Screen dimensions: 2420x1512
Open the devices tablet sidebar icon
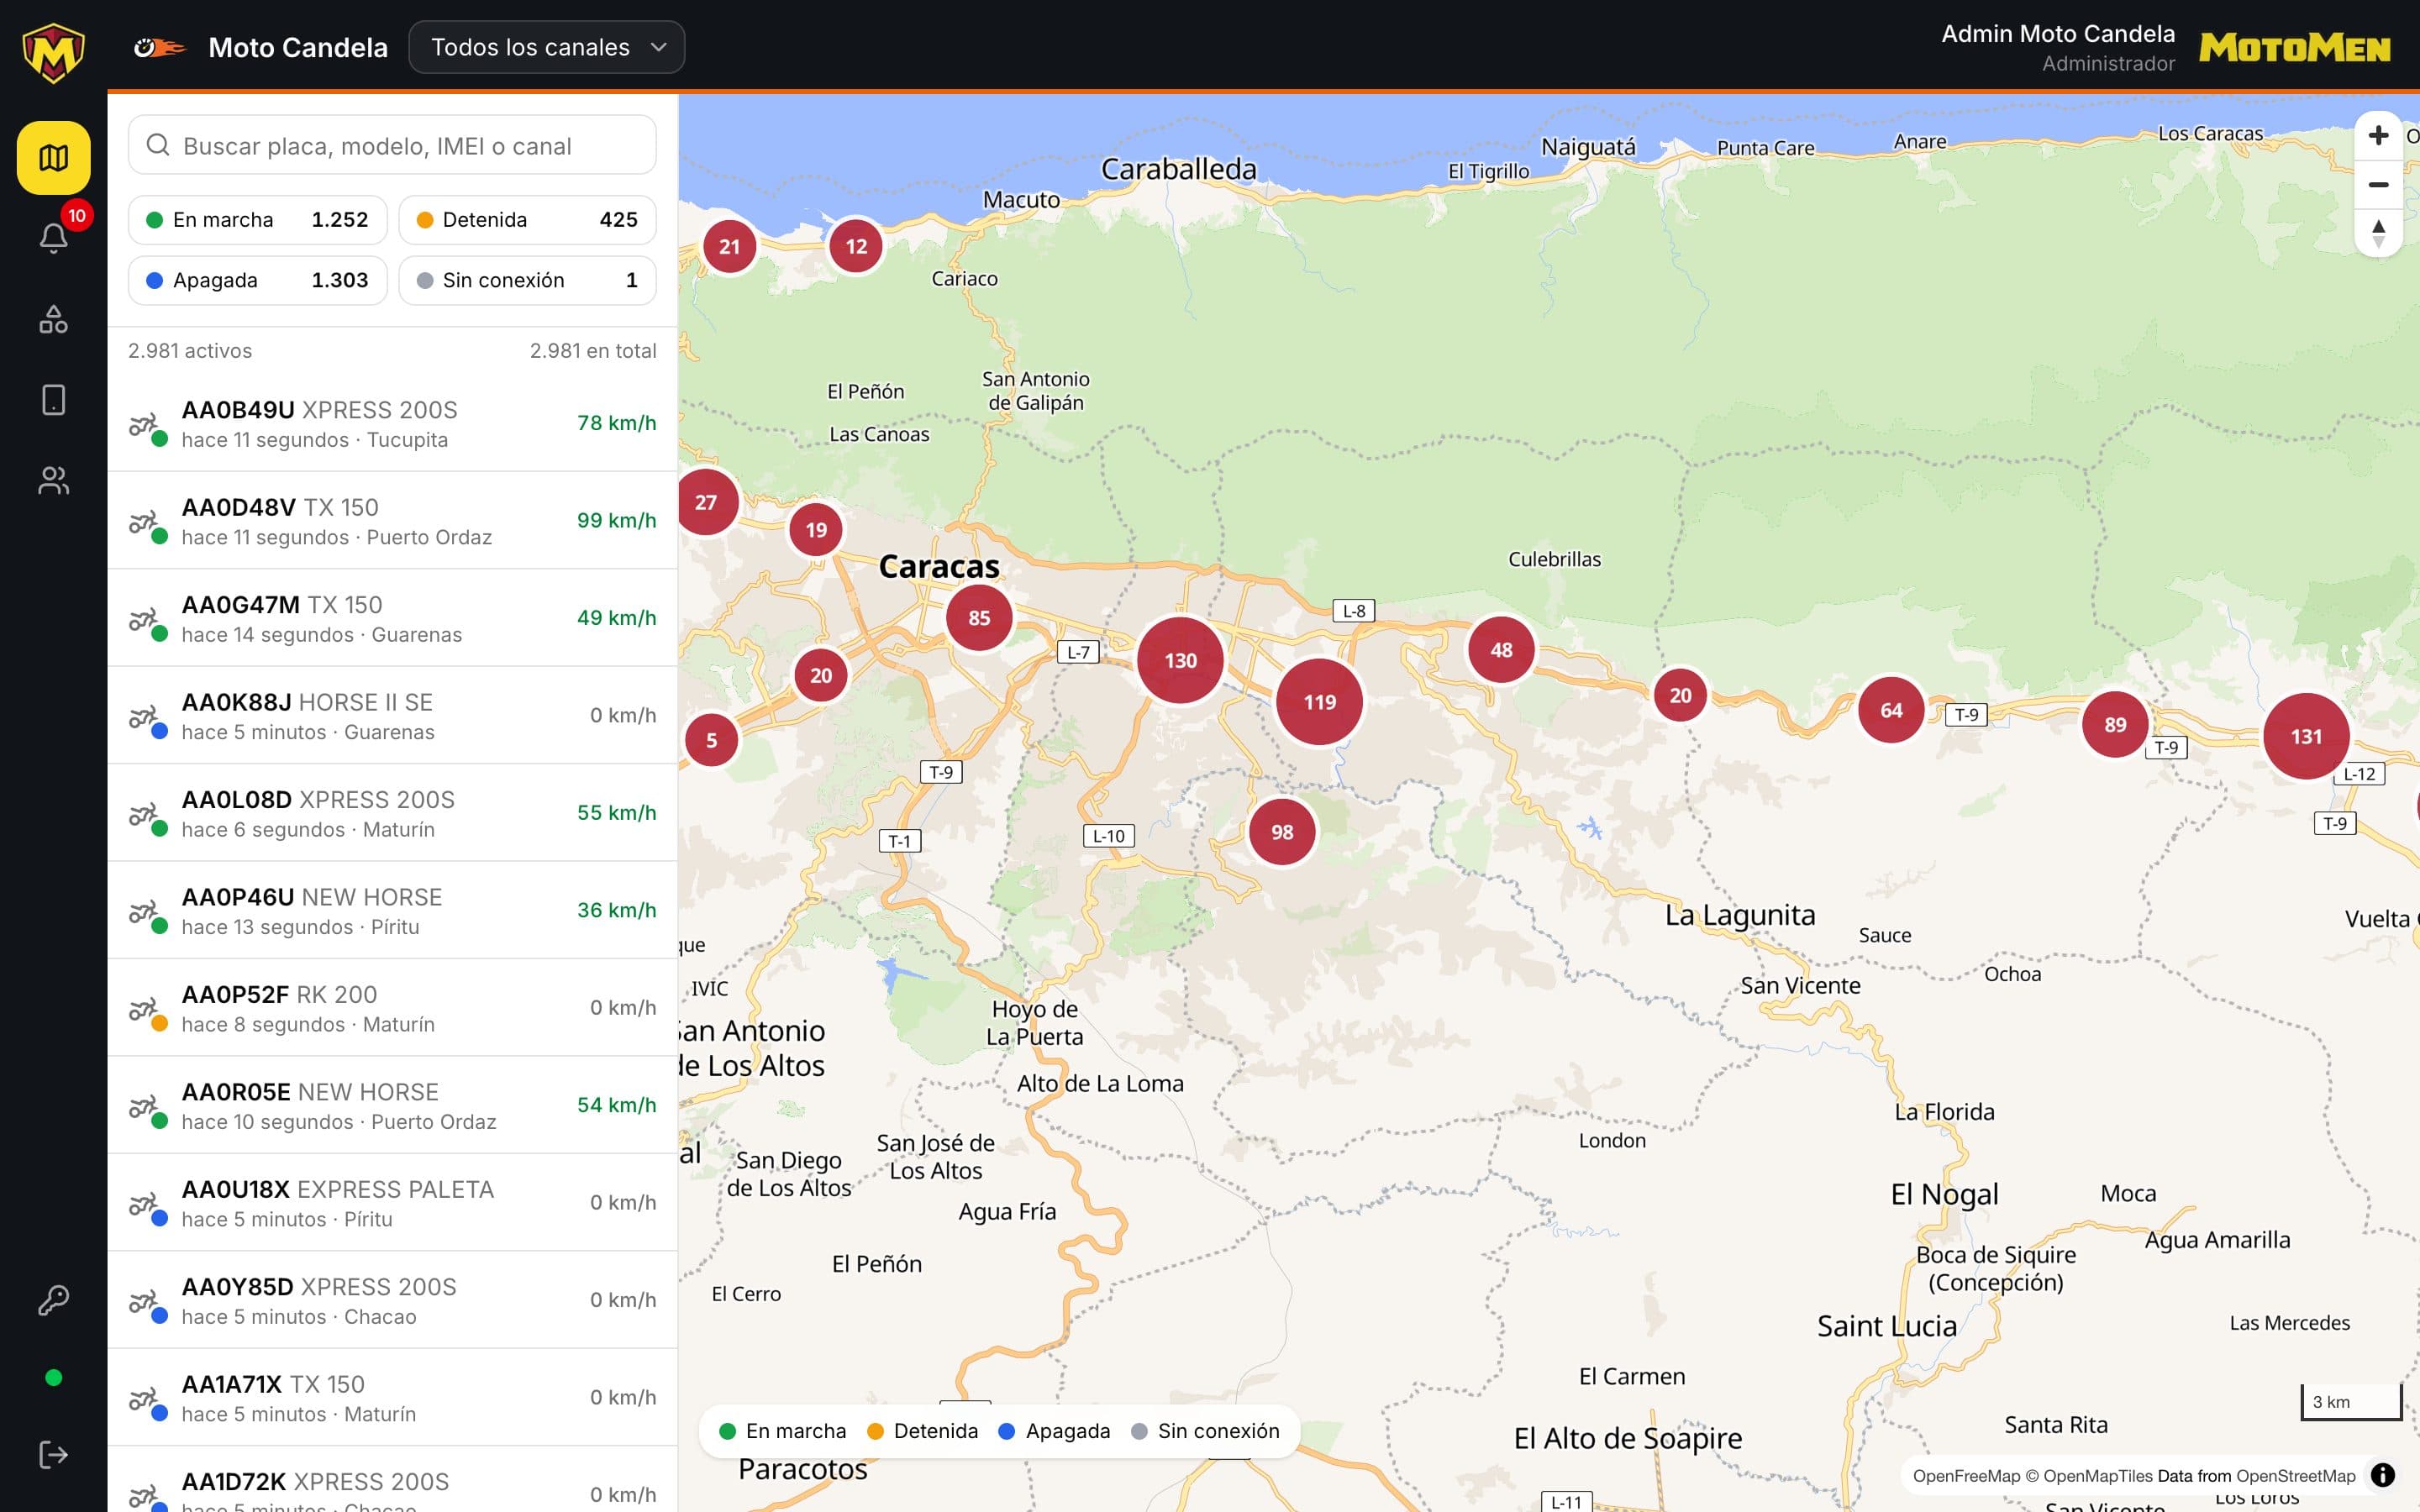[53, 400]
